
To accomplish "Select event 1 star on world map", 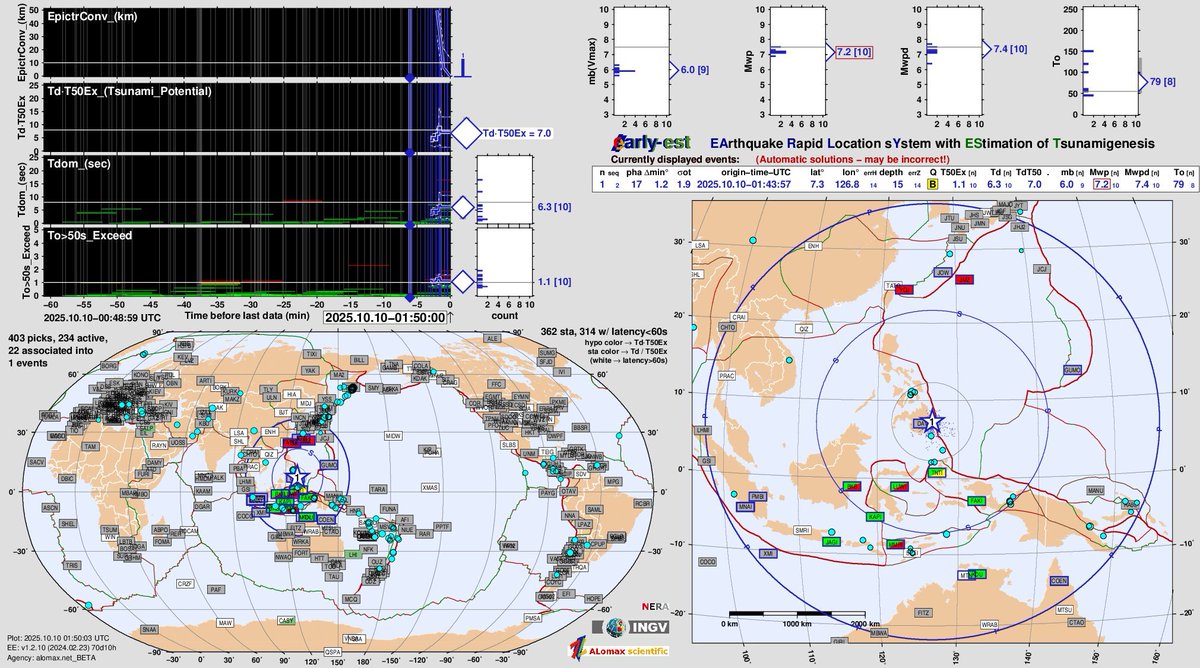I will [x=297, y=478].
